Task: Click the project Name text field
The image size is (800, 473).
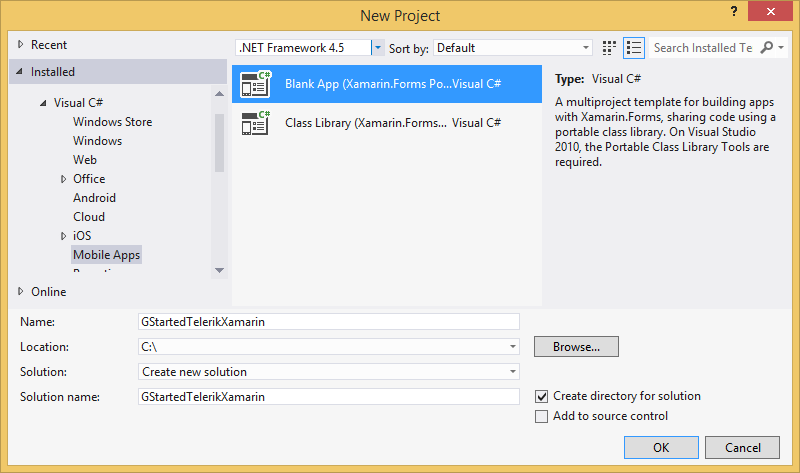Action: (329, 322)
